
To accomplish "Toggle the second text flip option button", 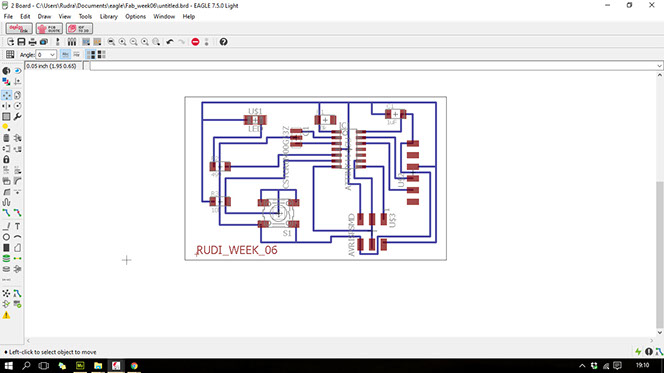I will [x=76, y=55].
